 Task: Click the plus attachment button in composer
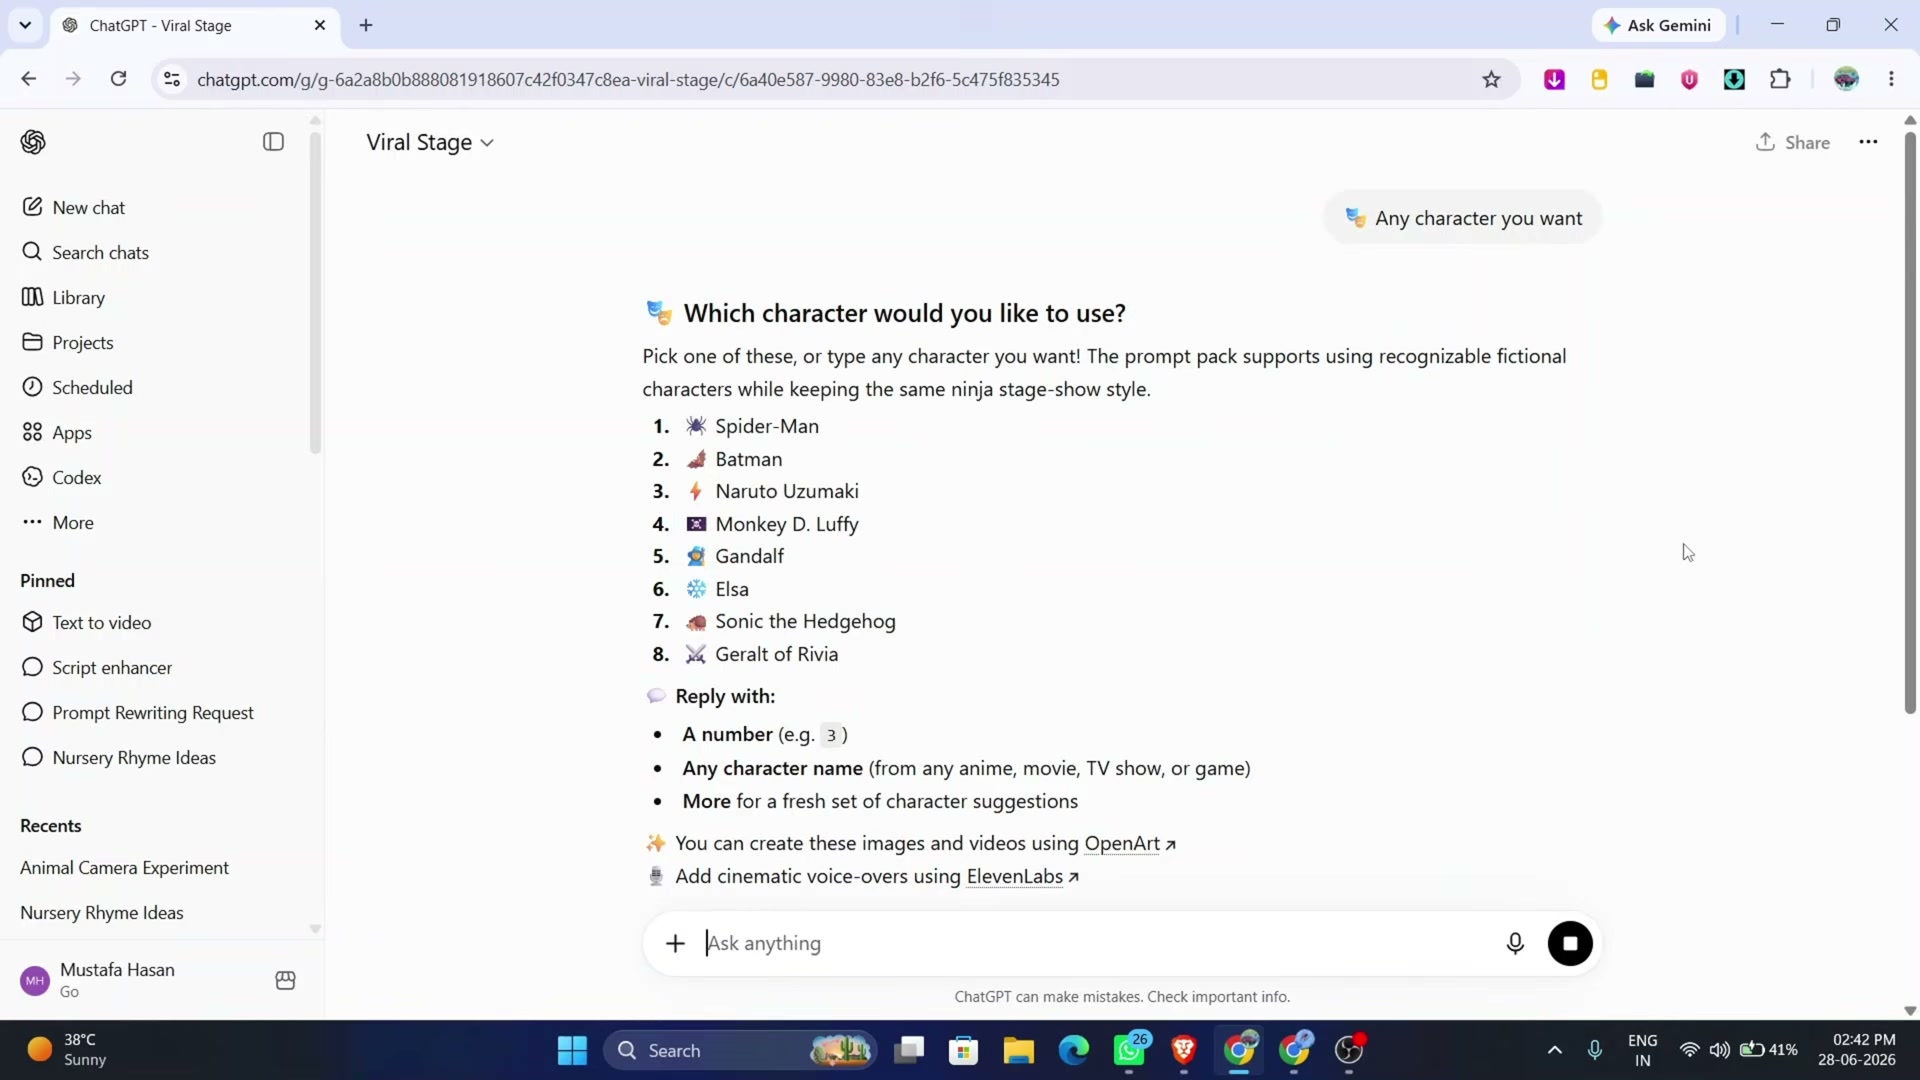pyautogui.click(x=676, y=943)
